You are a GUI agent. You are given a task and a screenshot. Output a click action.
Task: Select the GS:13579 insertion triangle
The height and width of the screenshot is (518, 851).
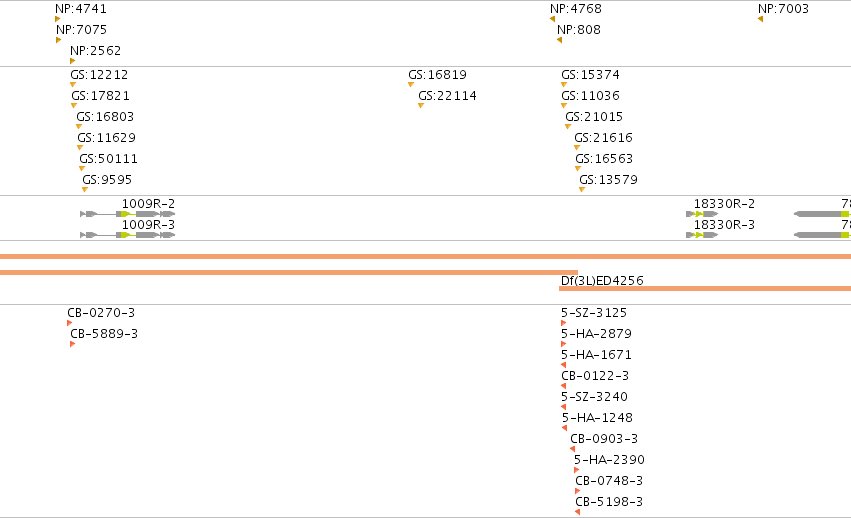click(x=582, y=189)
